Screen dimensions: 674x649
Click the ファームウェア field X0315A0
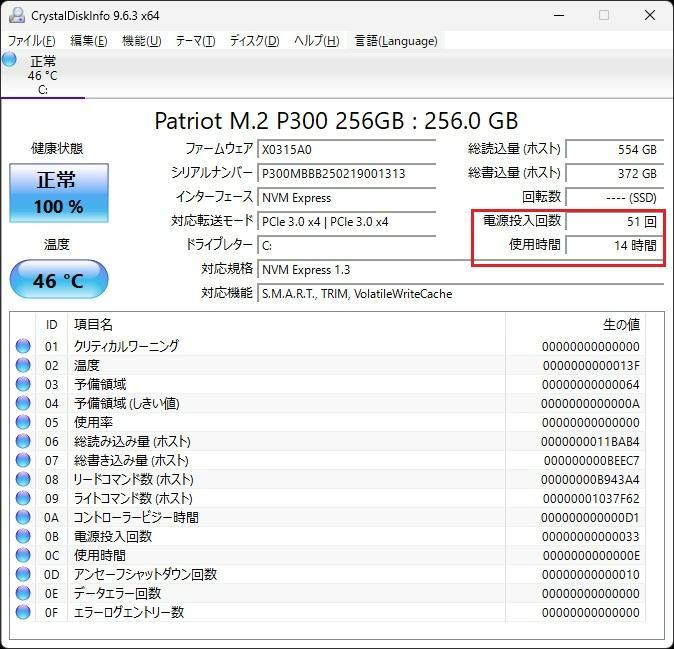click(x=346, y=149)
